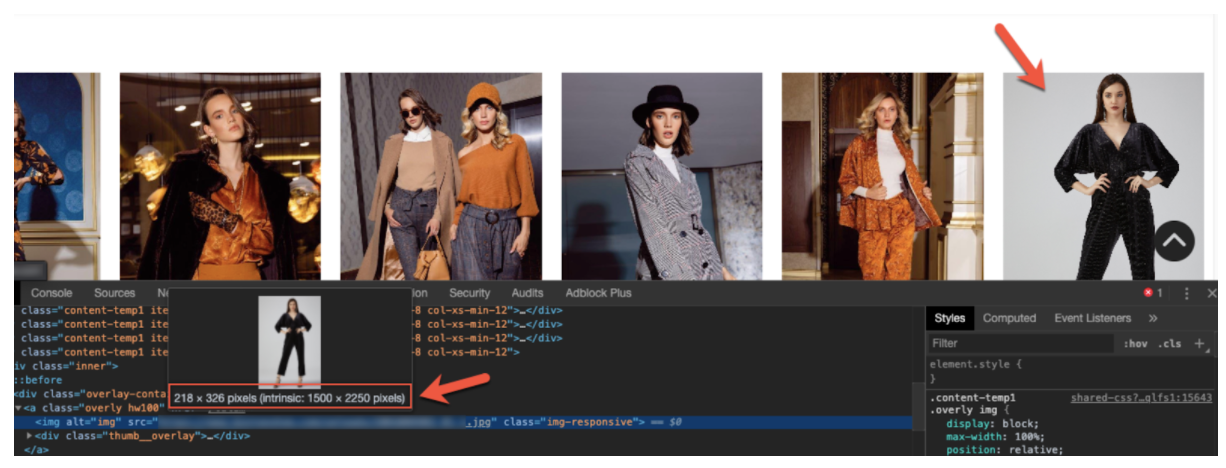The height and width of the screenshot is (468, 1226).
Task: Click the red error count indicator
Action: click(1153, 293)
